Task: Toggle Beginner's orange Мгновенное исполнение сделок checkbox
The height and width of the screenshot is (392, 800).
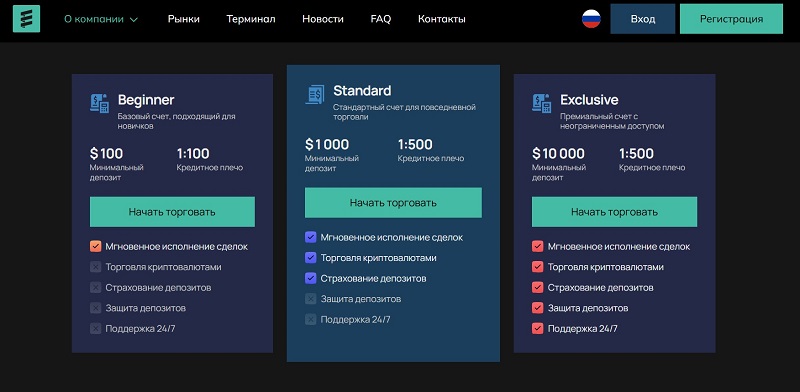Action: pos(95,247)
